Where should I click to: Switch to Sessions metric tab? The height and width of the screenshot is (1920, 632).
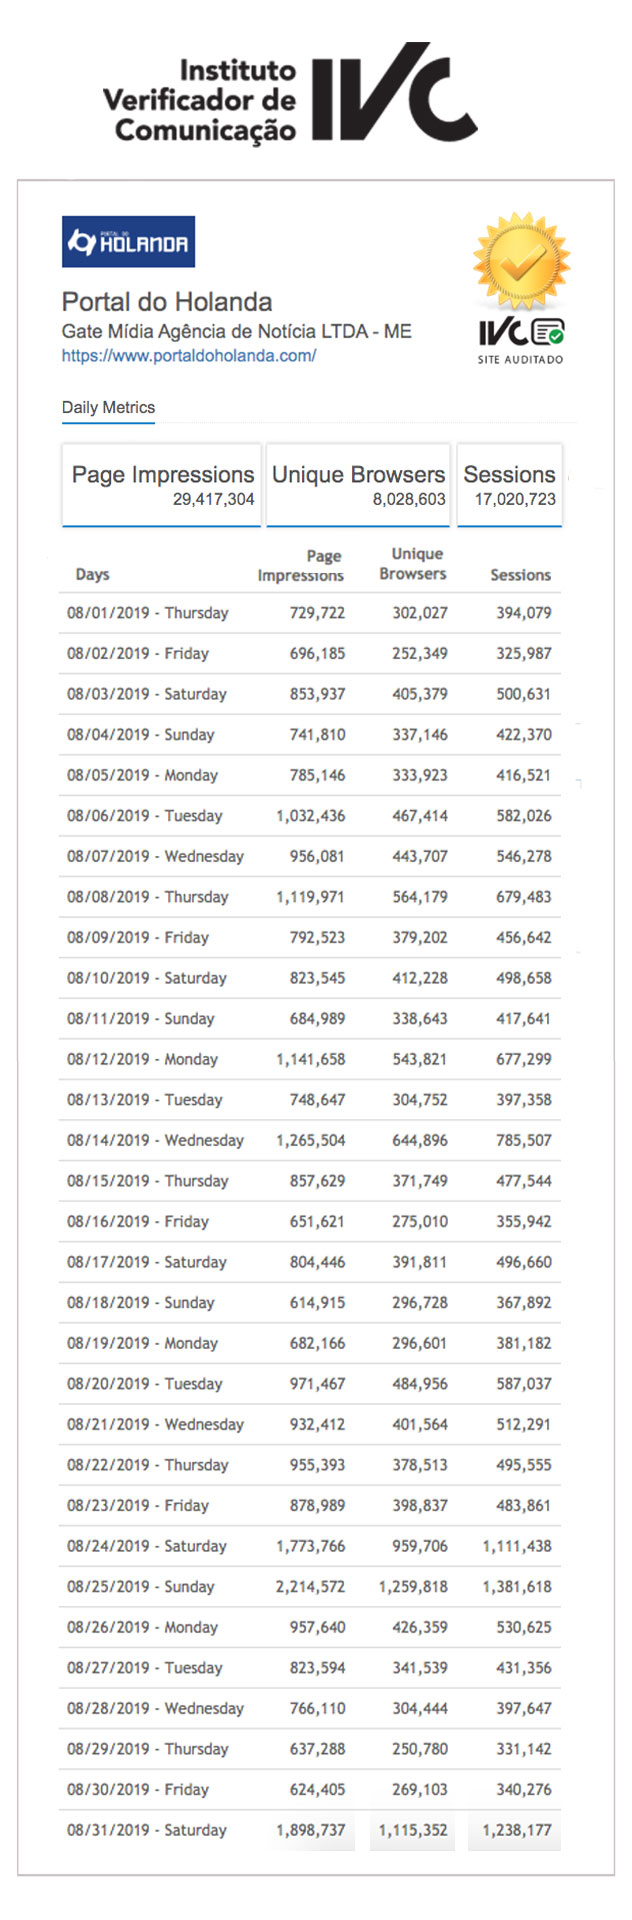point(509,485)
